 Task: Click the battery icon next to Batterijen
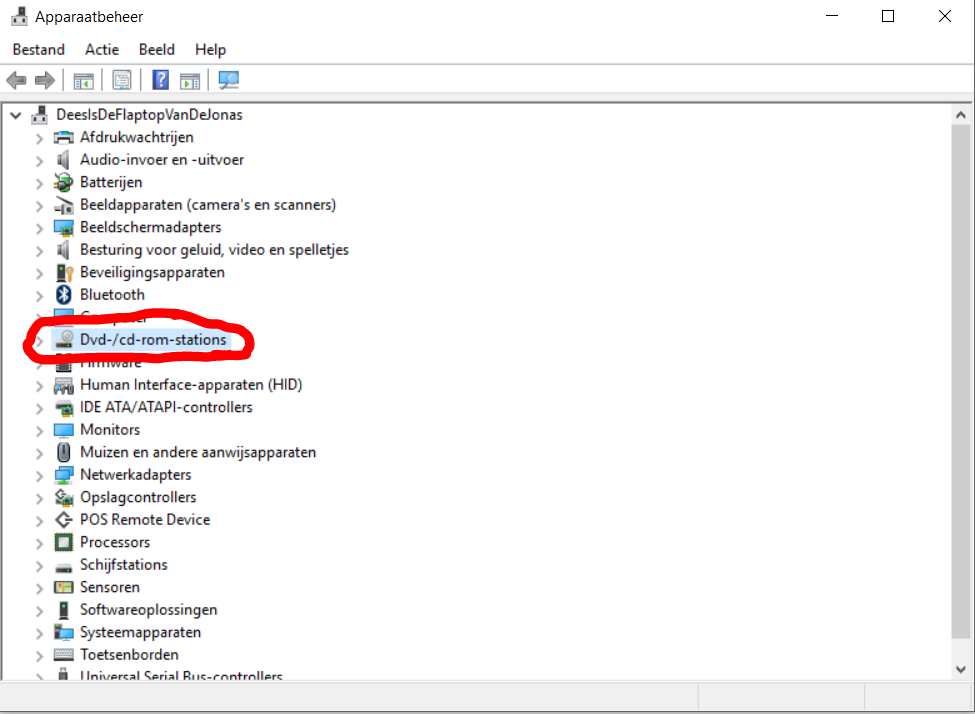point(65,182)
